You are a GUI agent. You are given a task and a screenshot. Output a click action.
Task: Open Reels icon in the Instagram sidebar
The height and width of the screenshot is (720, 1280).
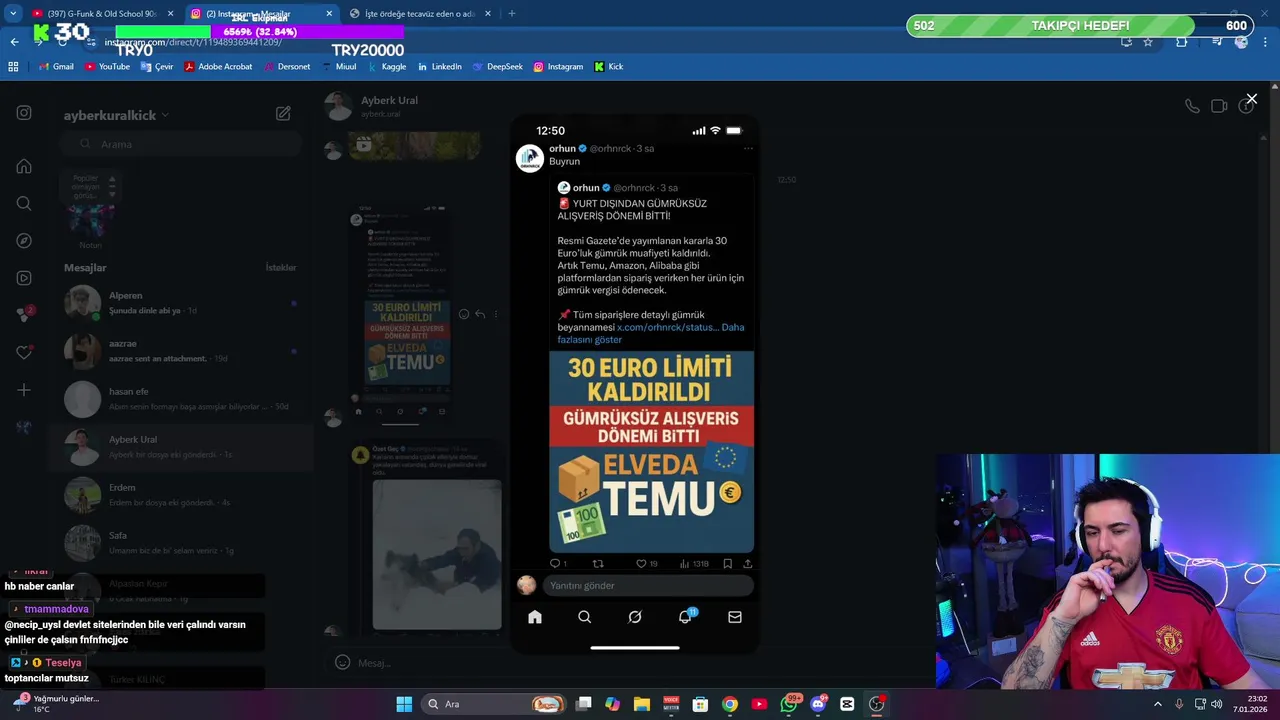[24, 278]
